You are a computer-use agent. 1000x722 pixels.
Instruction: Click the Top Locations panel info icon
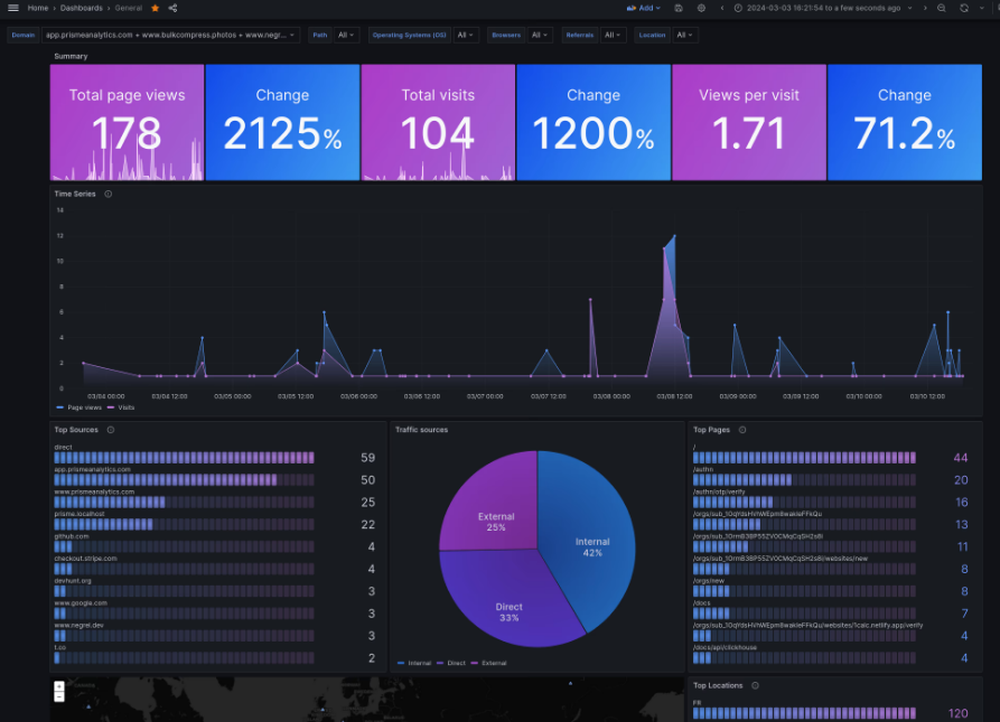point(755,686)
